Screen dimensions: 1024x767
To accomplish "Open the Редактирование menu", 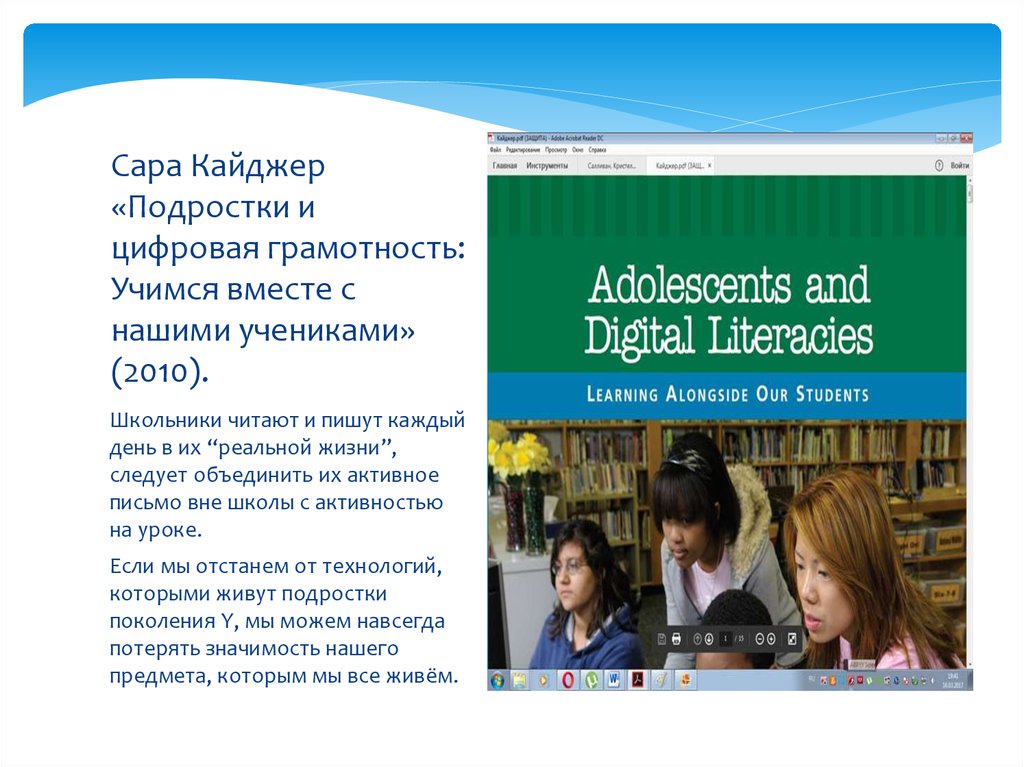I will [x=522, y=148].
